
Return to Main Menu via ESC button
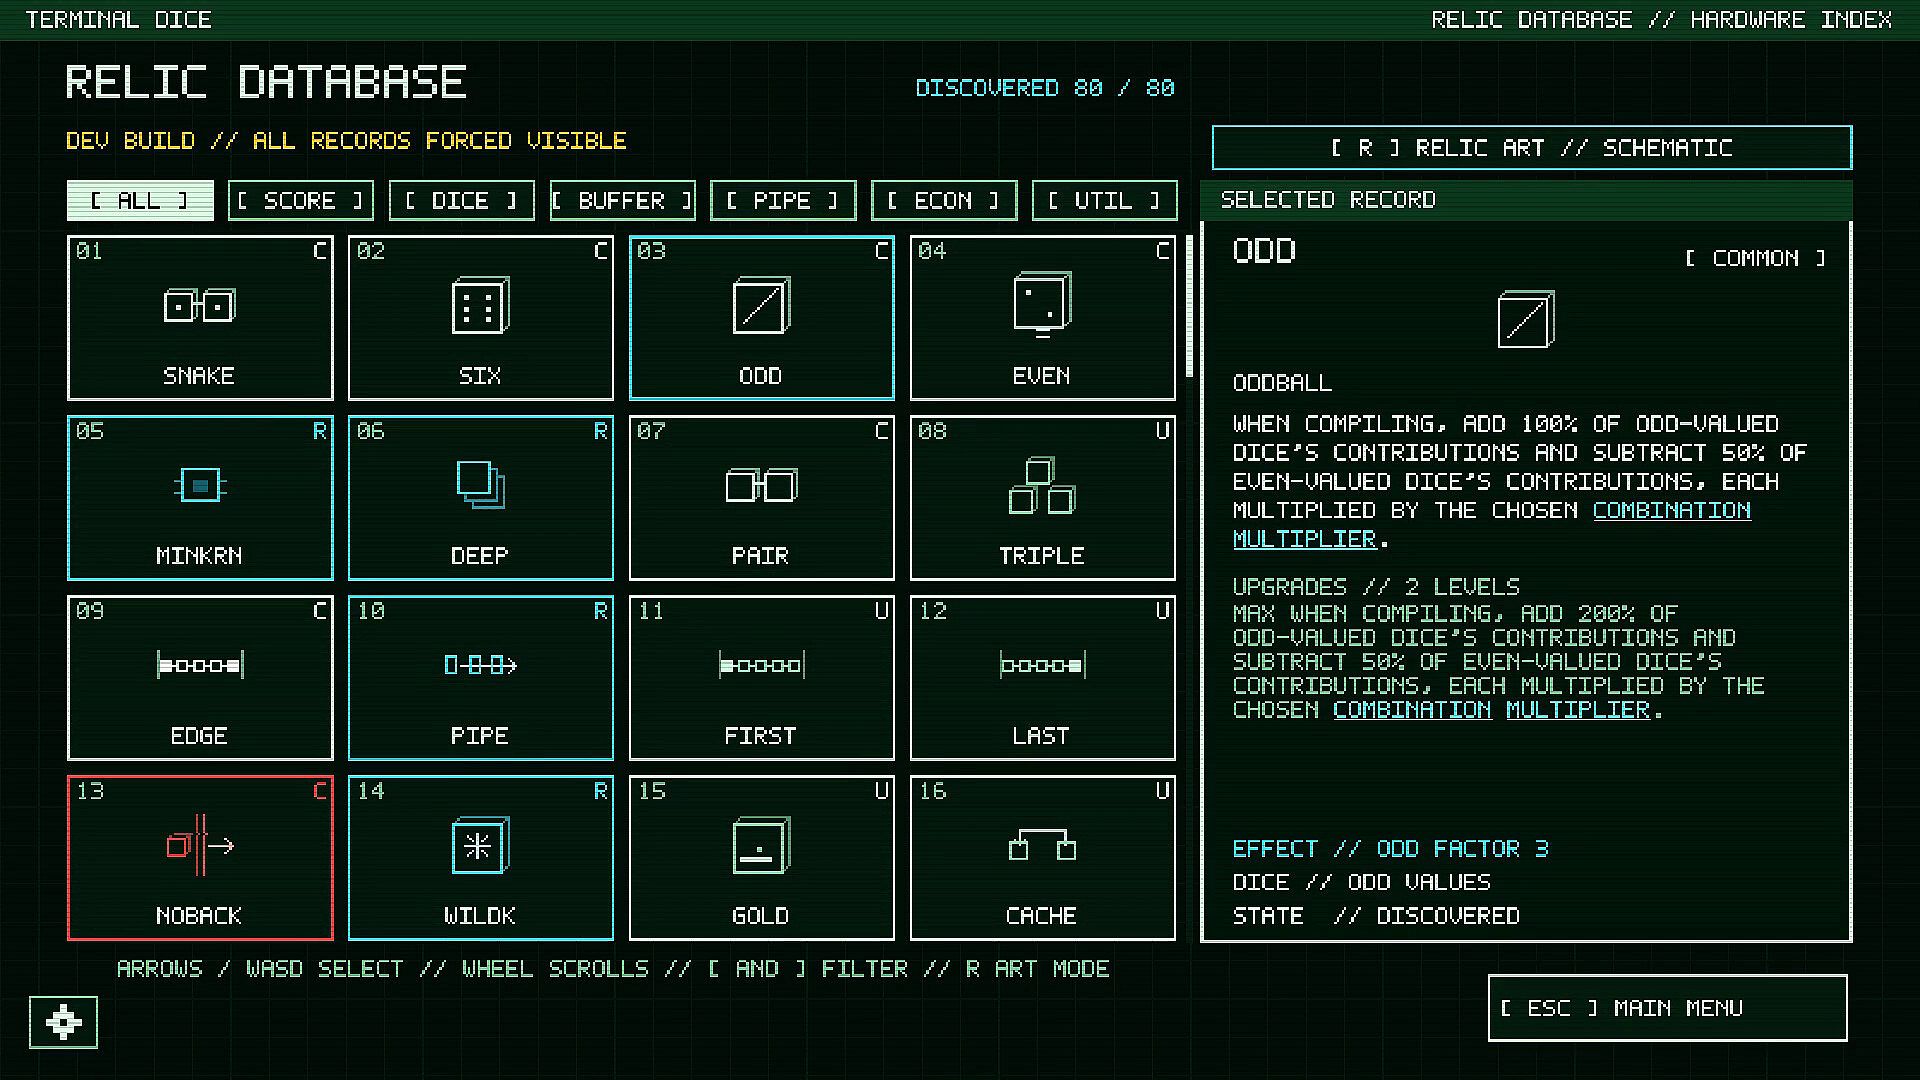[1667, 1008]
